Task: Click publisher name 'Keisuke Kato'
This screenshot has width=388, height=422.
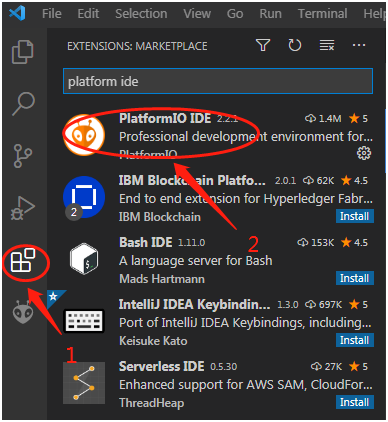Action: tap(153, 341)
